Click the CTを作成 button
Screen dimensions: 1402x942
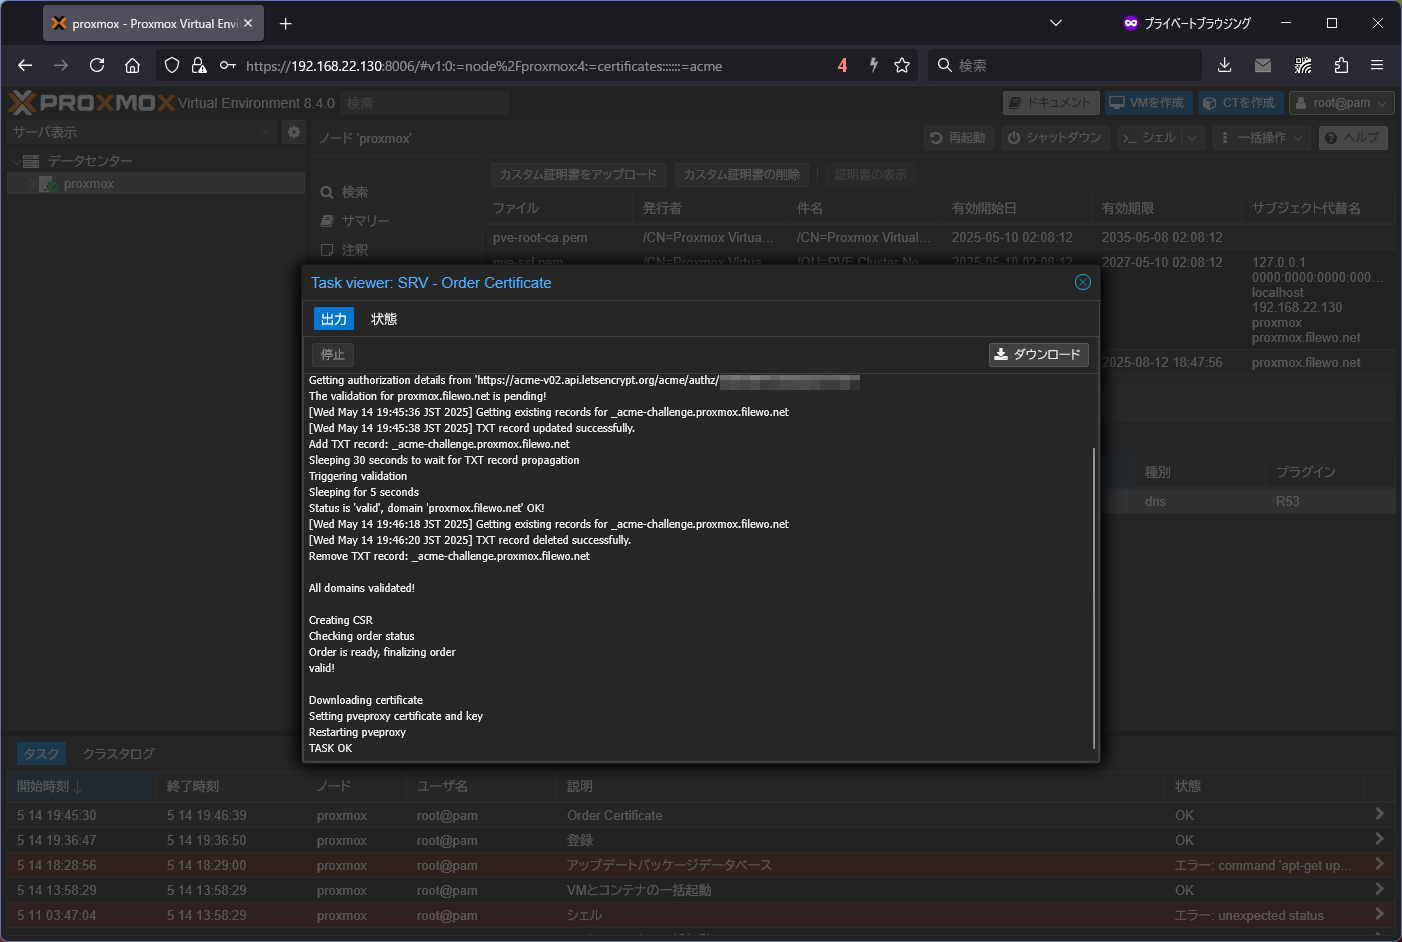click(x=1240, y=103)
